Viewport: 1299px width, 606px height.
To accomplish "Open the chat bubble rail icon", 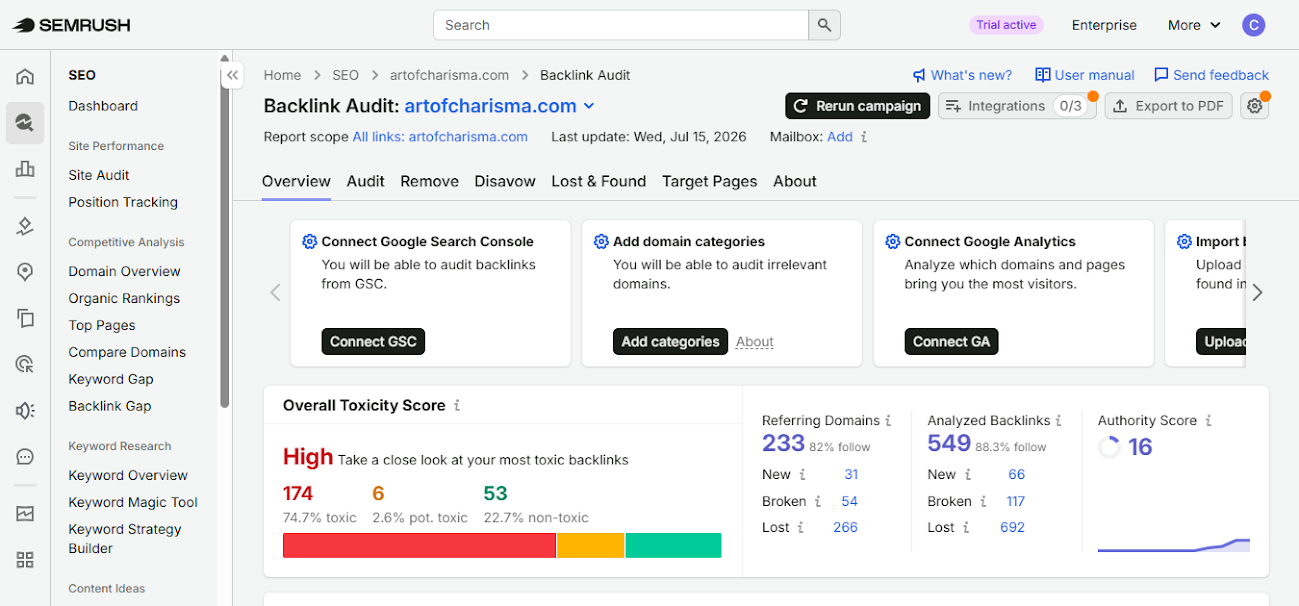I will tap(25, 456).
